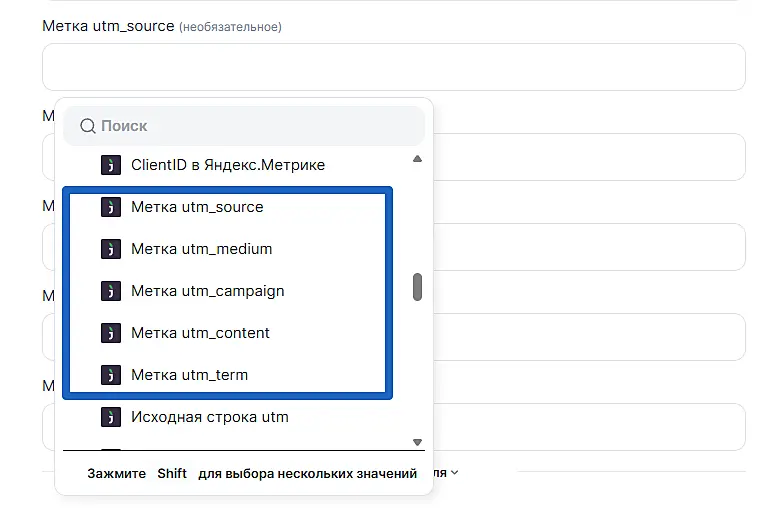Select the Исходная строка utm option
779x518 pixels.
click(210, 417)
